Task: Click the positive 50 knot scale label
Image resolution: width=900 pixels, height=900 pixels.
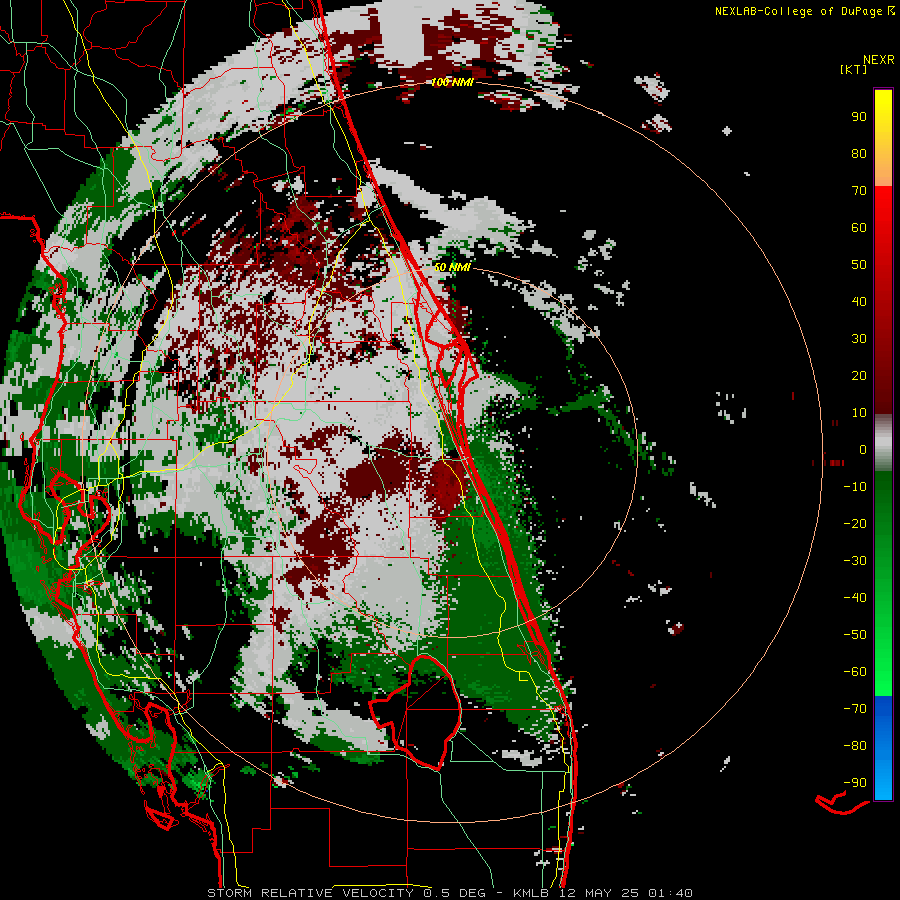Action: click(x=859, y=265)
